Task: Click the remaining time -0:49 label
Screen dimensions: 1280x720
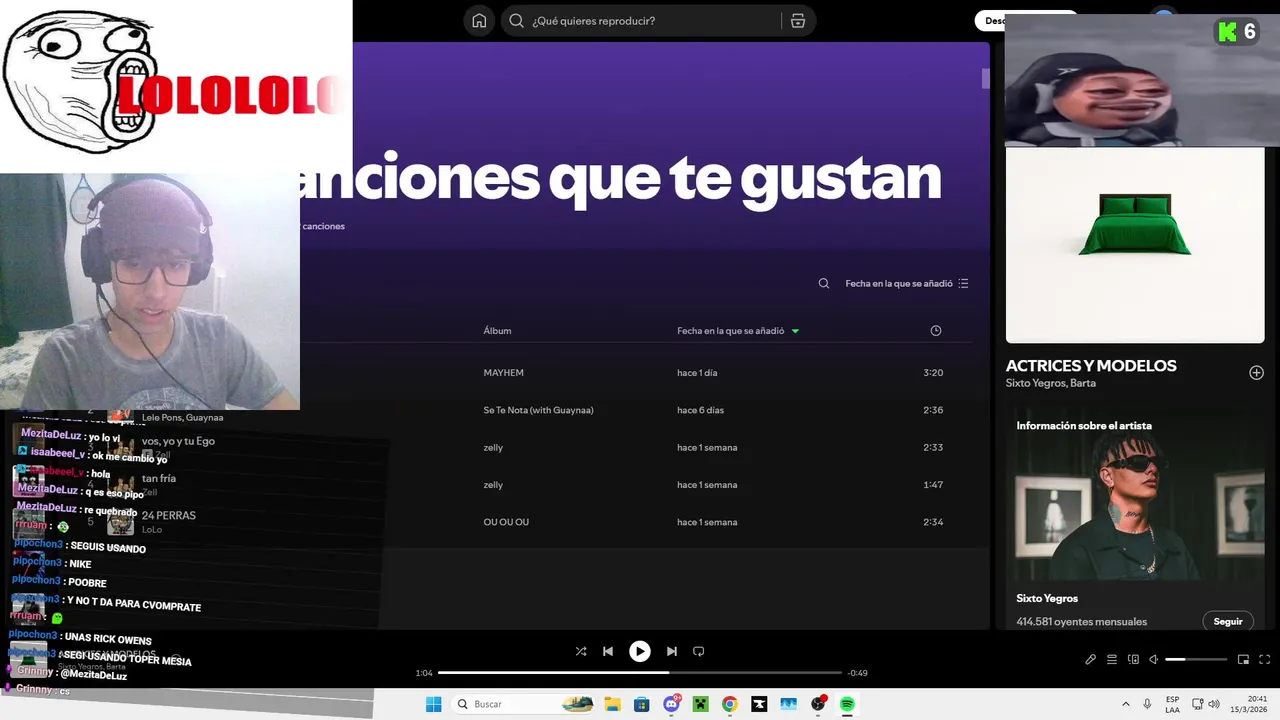Action: (857, 673)
